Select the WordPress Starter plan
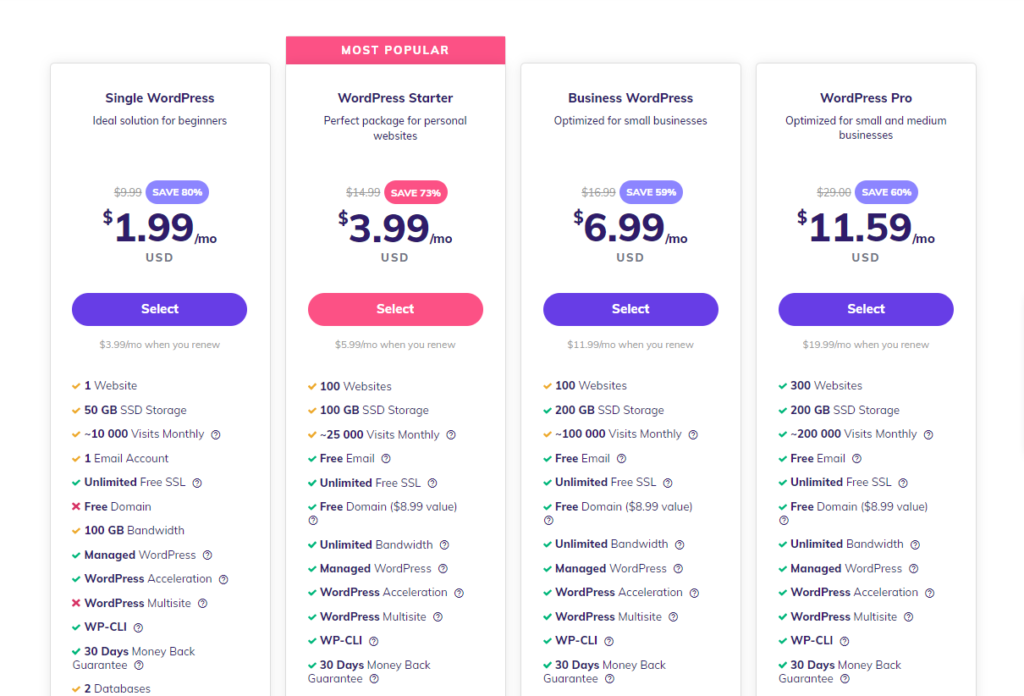 point(395,309)
